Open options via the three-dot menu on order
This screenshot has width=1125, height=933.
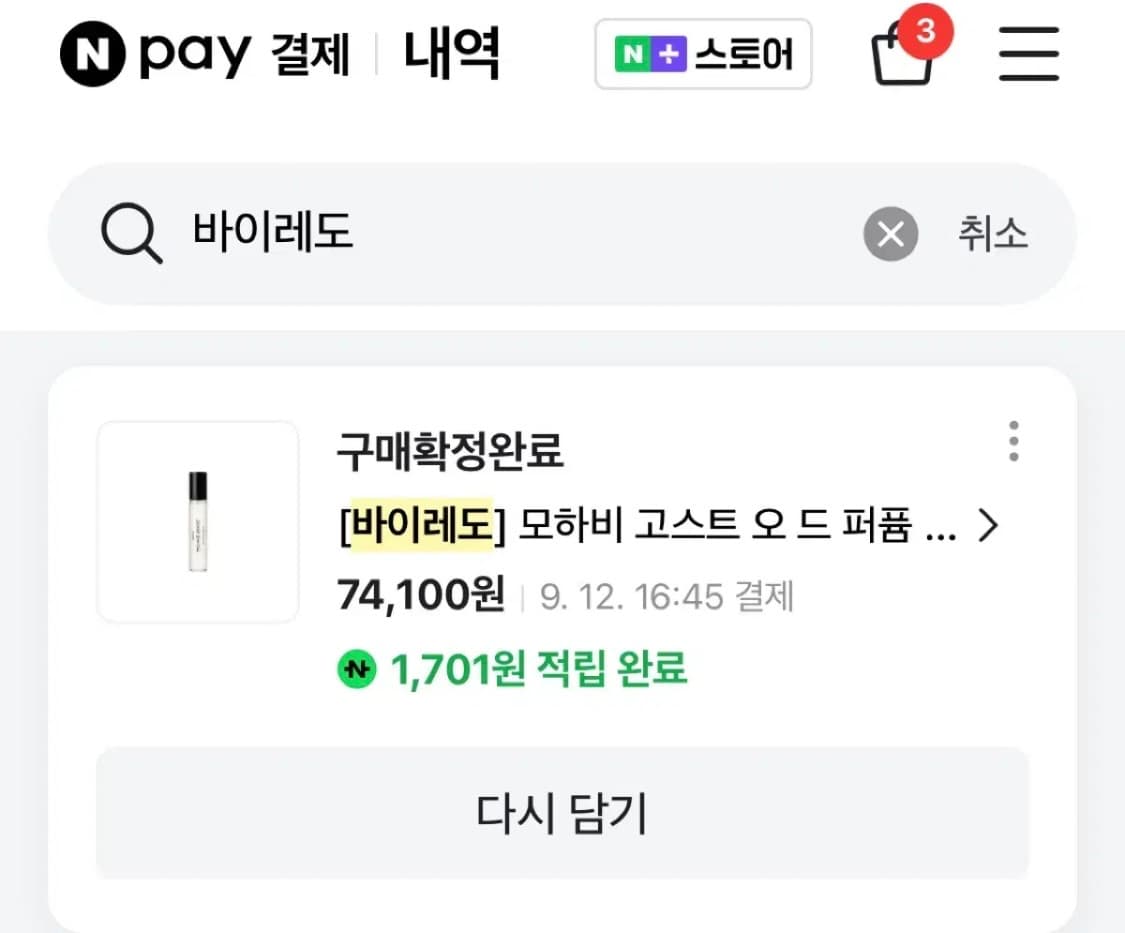tap(1013, 440)
